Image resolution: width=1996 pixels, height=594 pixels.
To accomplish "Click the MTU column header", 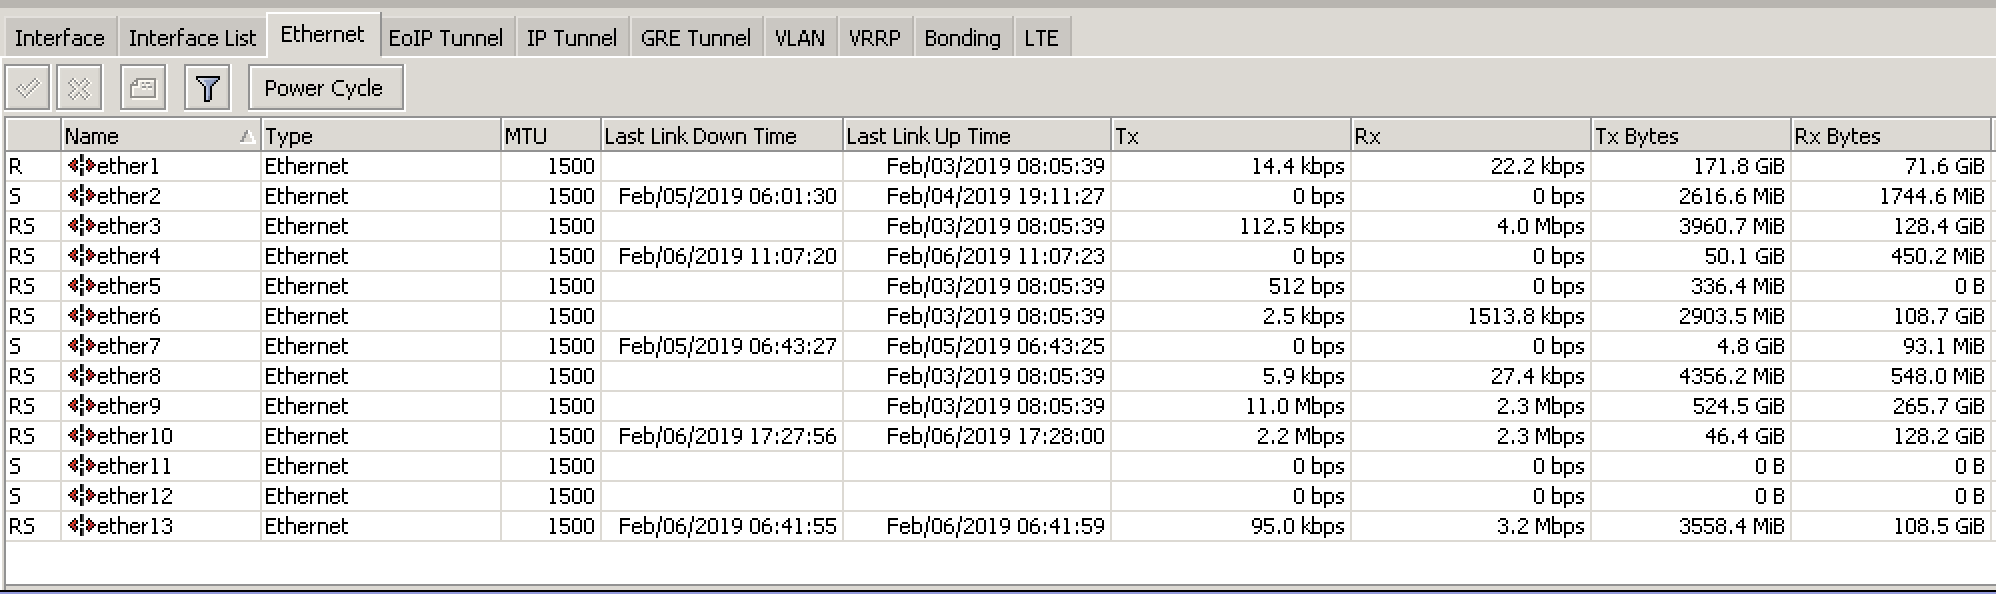I will (550, 136).
